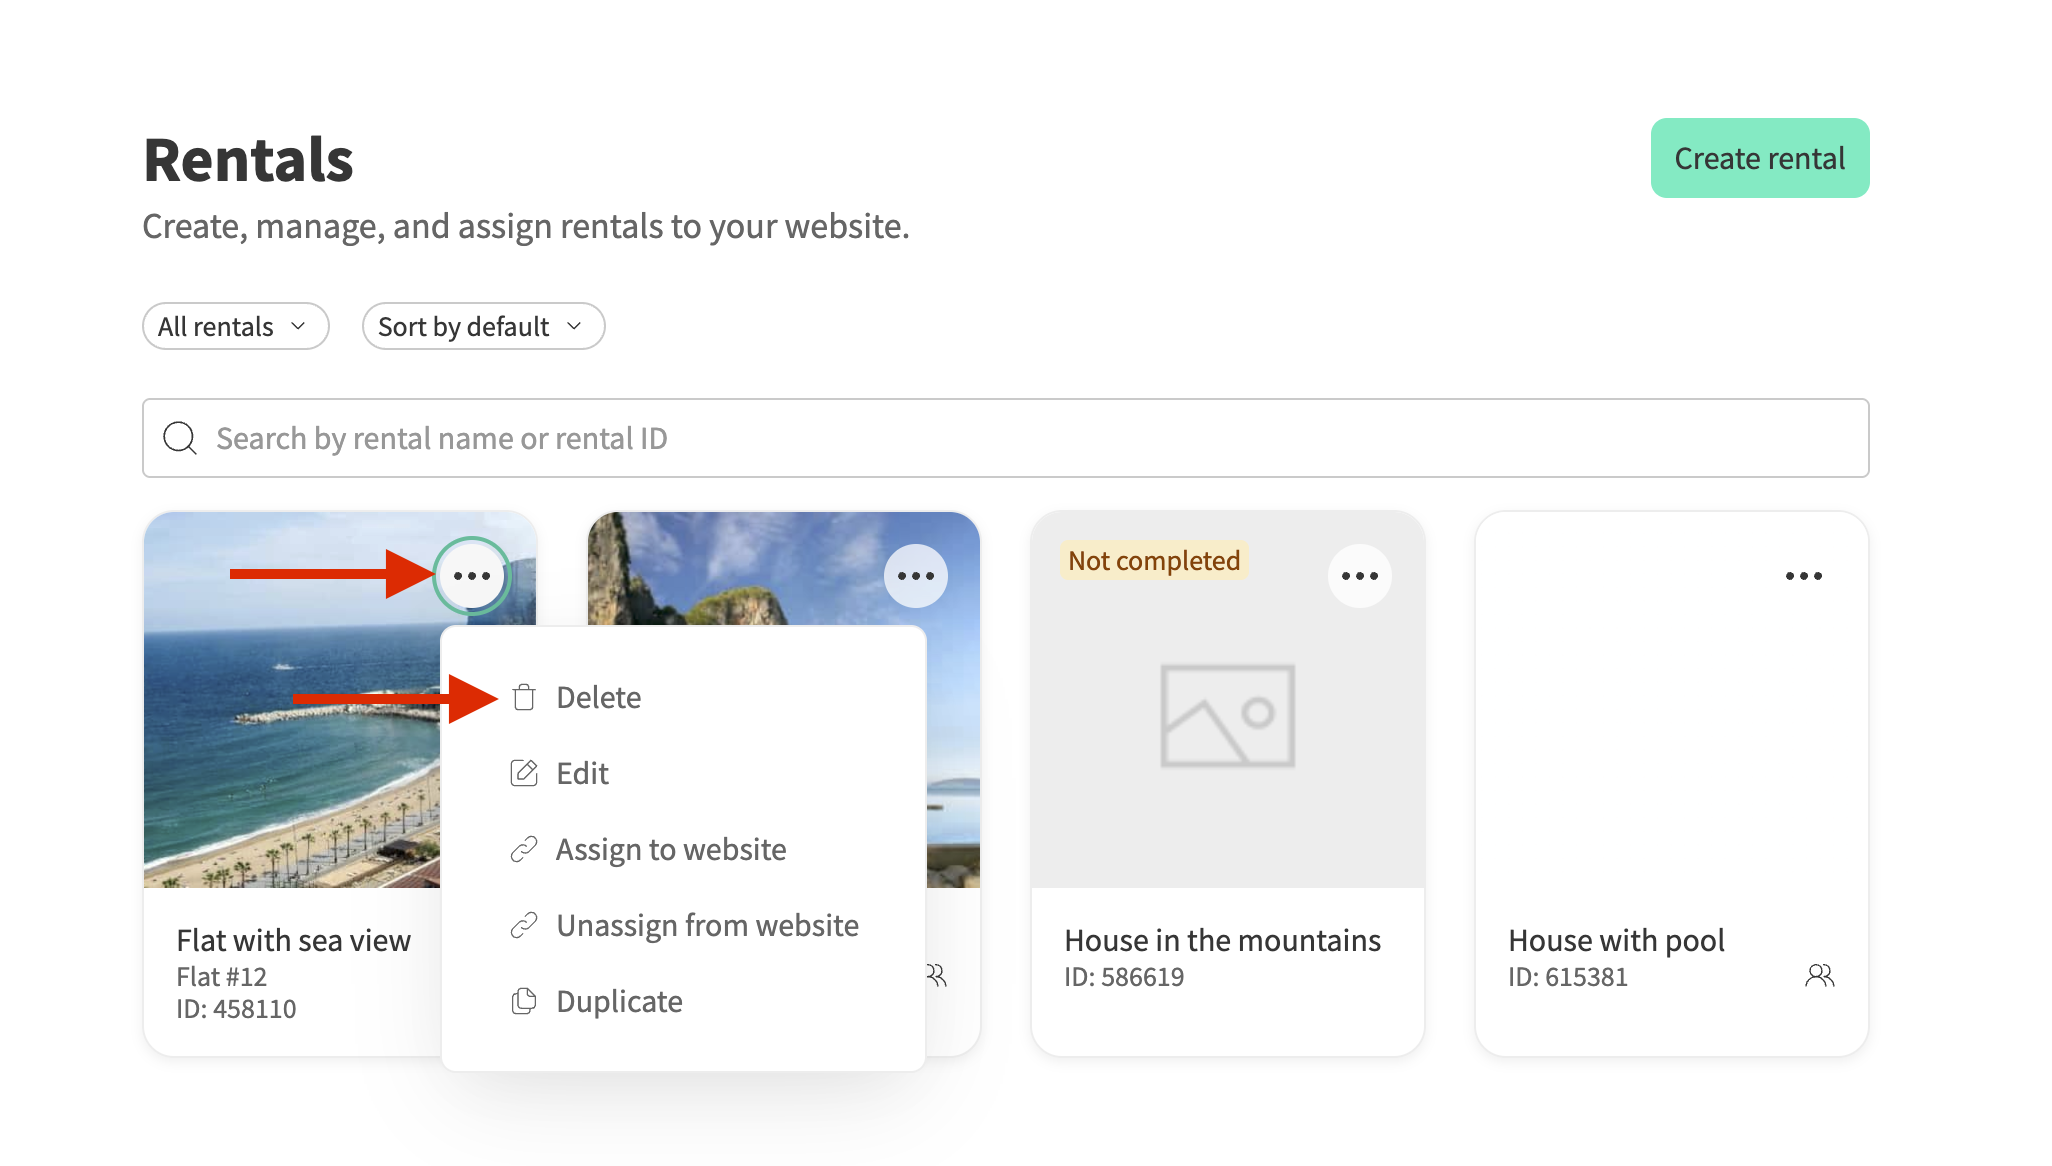This screenshot has height=1166, width=2052.
Task: Click the copy icon beside Duplicate
Action: [524, 1001]
